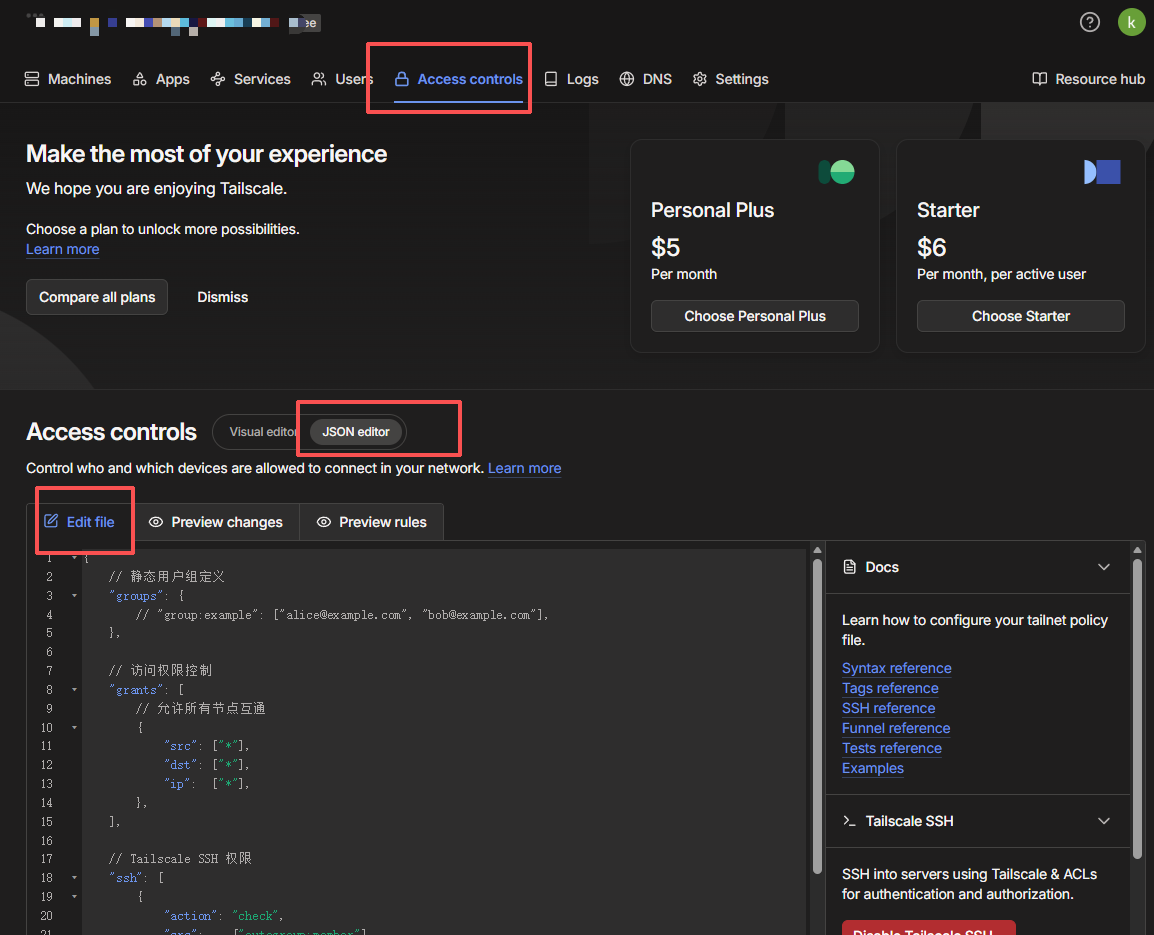Dismiss the plan promotion banner
The width and height of the screenshot is (1154, 935).
coord(222,297)
